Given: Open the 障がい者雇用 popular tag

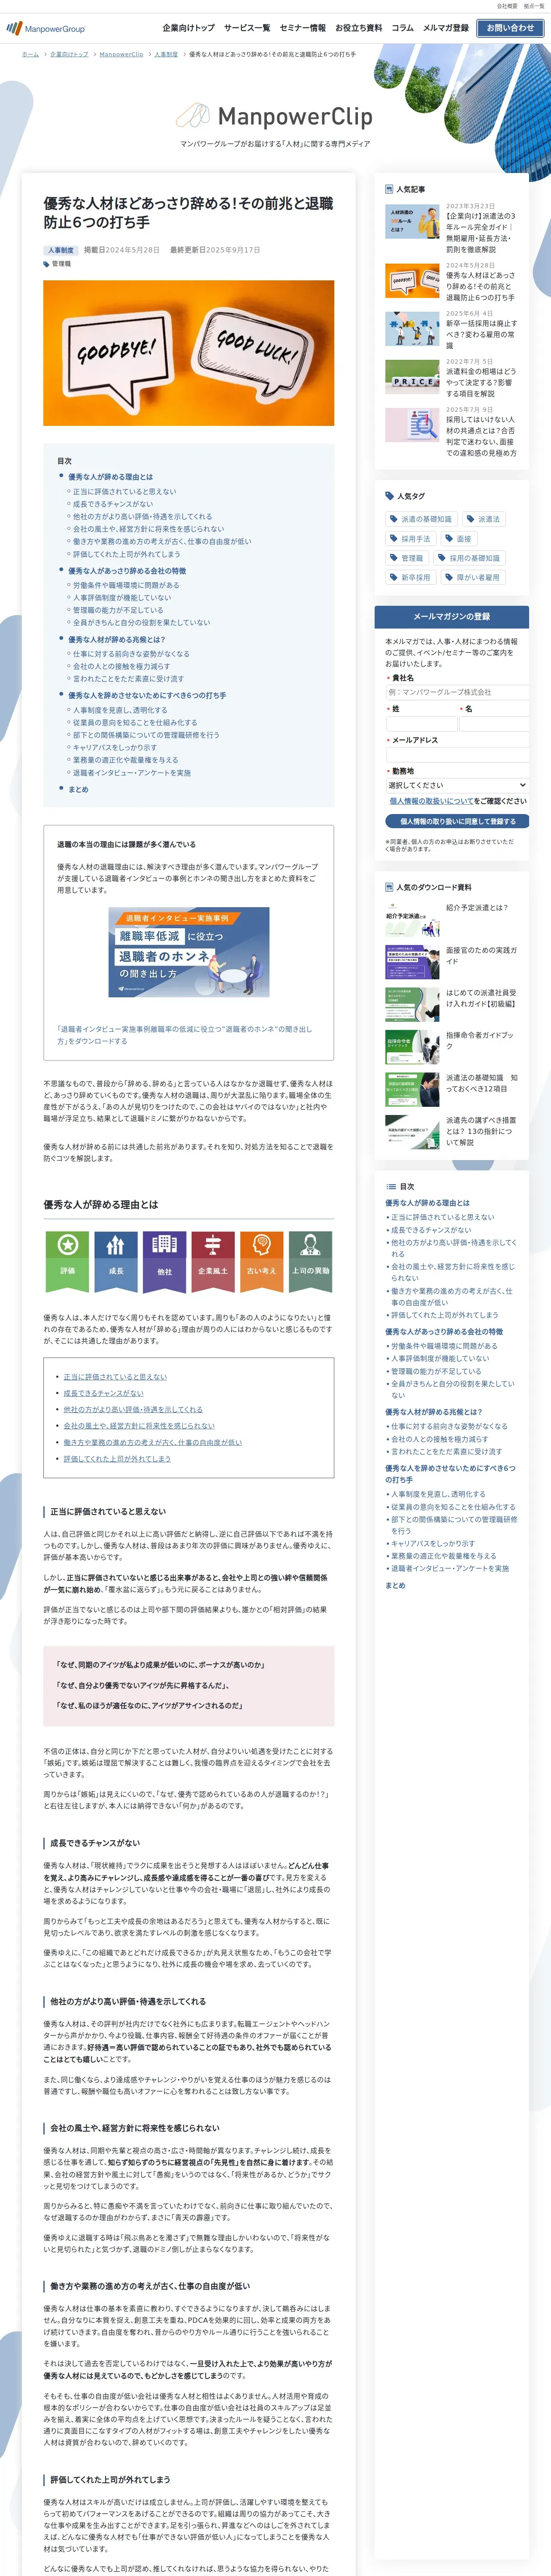Looking at the screenshot, I should coord(473,577).
